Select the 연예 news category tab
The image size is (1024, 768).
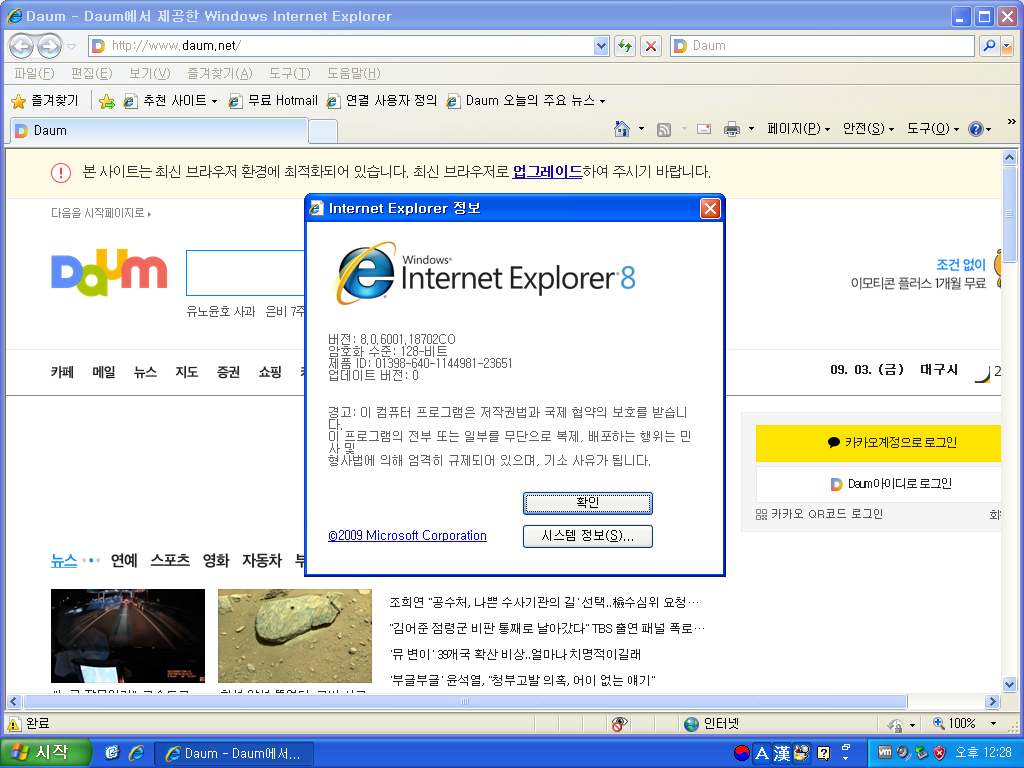(124, 561)
